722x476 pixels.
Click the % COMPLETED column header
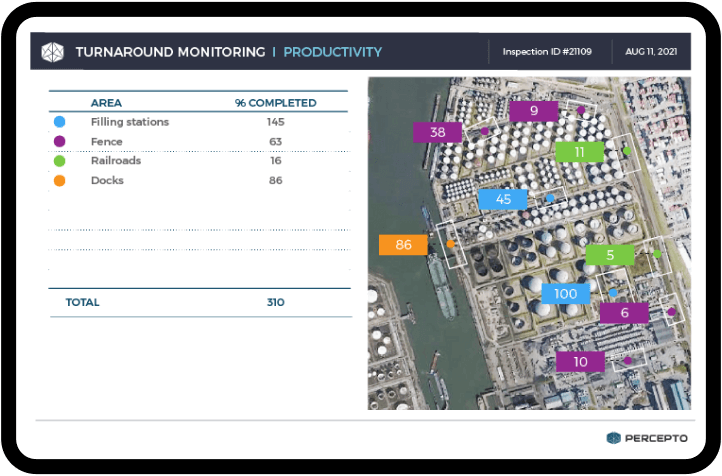275,103
